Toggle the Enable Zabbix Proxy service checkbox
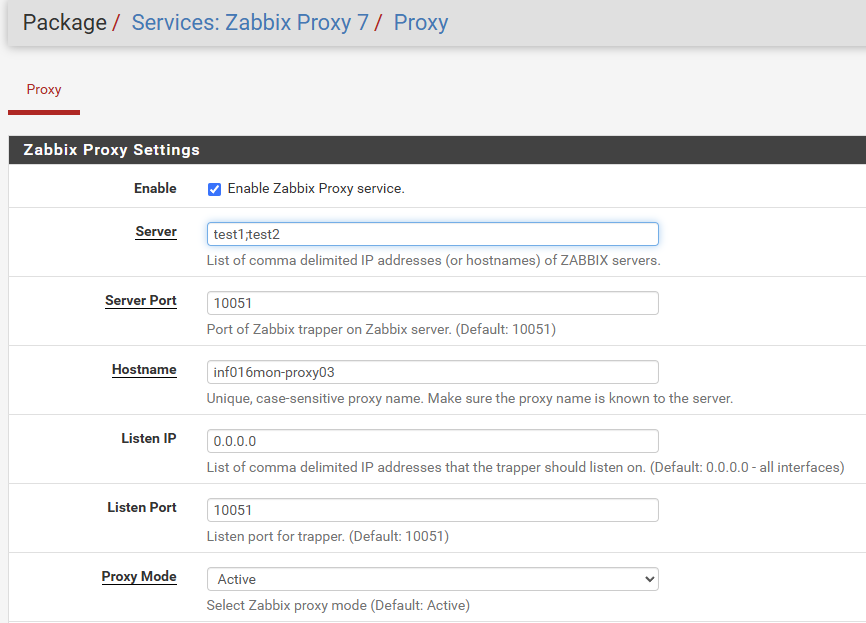866x623 pixels. [214, 189]
